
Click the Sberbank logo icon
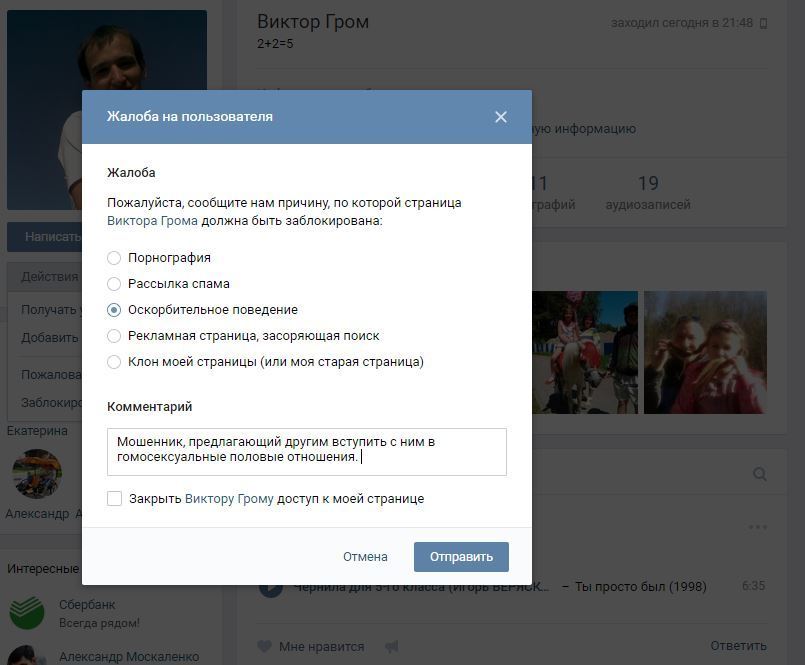tap(29, 612)
